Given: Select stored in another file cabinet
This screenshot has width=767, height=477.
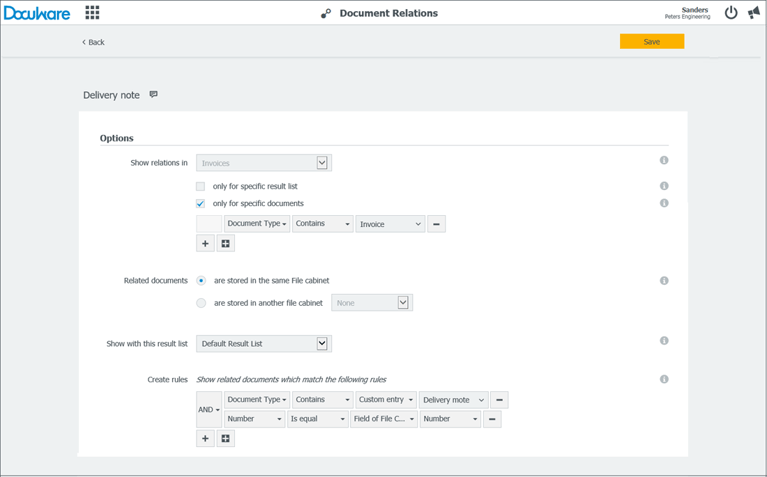Looking at the screenshot, I should (201, 302).
